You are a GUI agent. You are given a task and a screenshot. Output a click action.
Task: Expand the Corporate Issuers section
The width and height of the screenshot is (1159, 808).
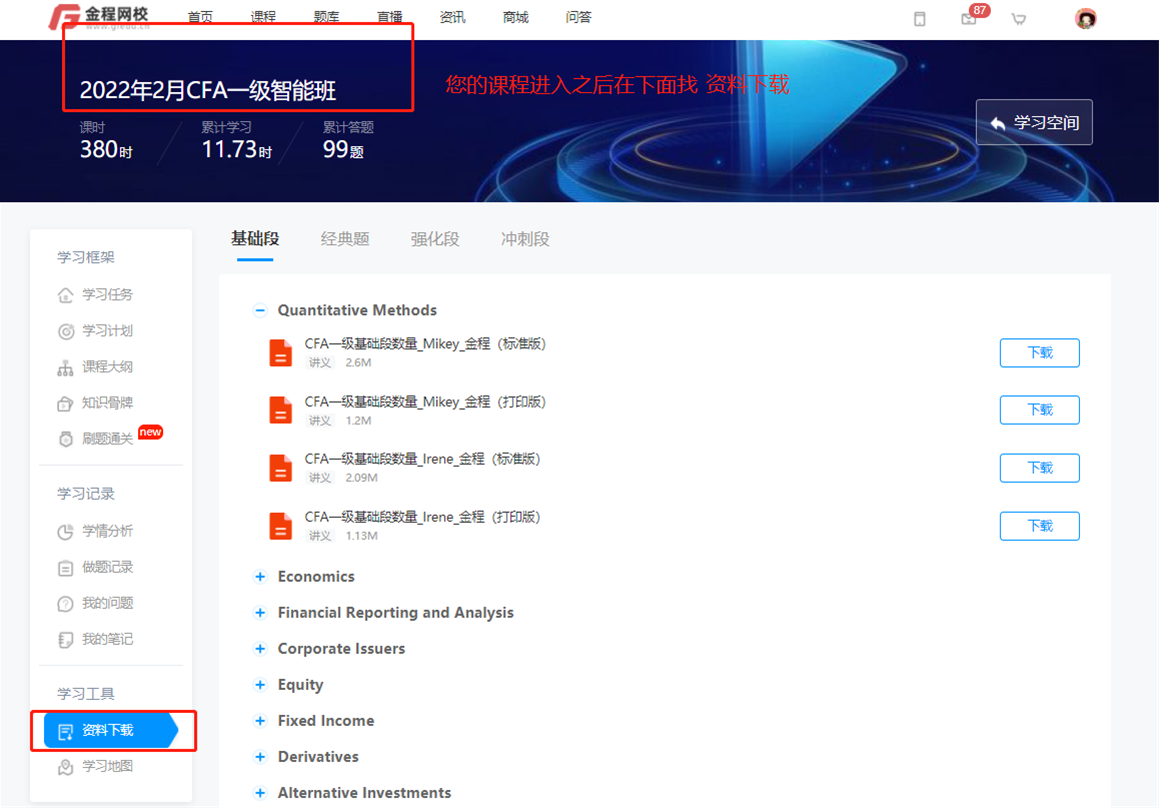click(x=259, y=649)
